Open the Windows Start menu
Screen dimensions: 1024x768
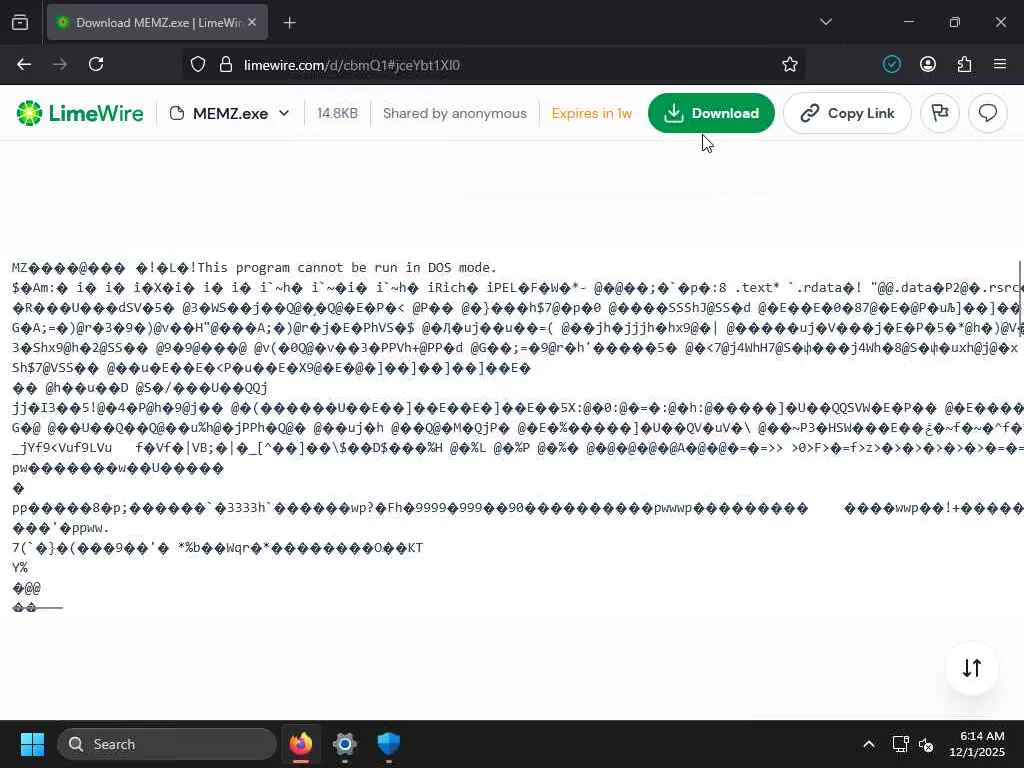32,744
